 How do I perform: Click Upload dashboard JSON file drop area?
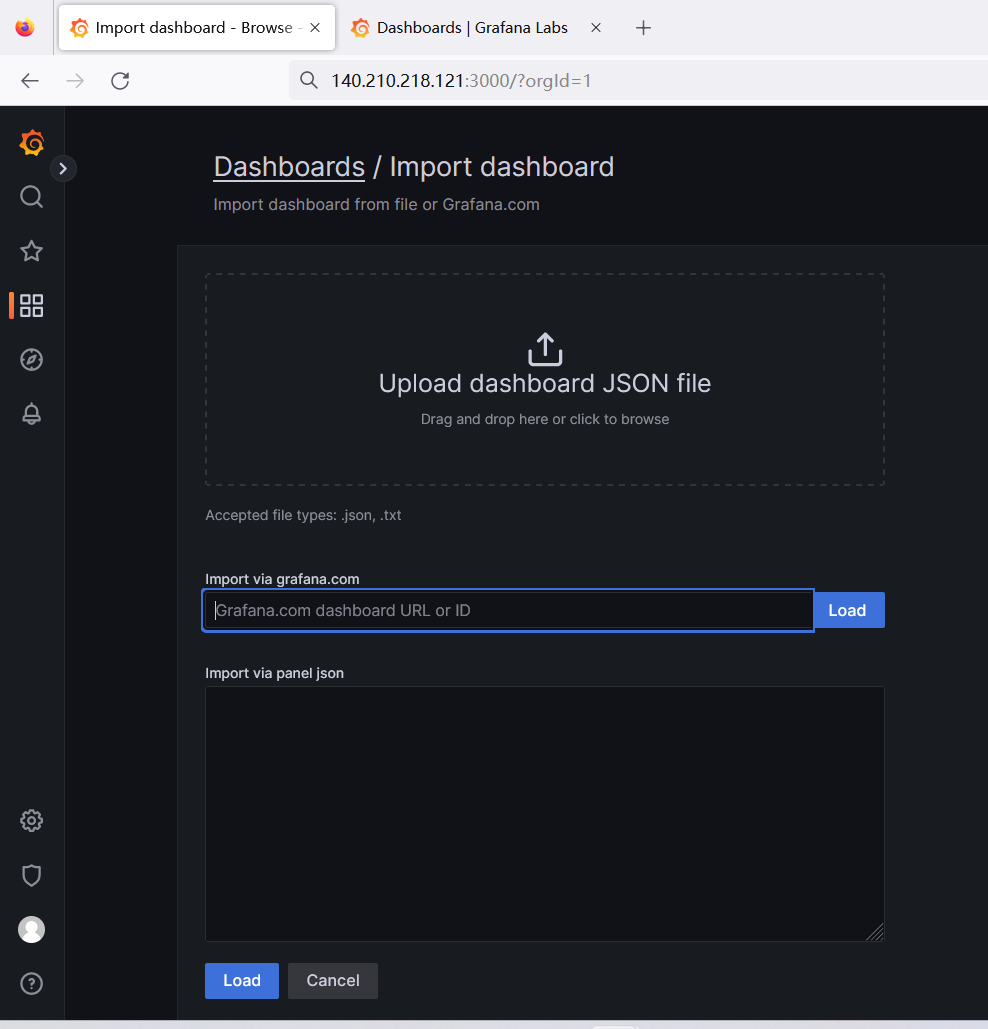pyautogui.click(x=545, y=380)
